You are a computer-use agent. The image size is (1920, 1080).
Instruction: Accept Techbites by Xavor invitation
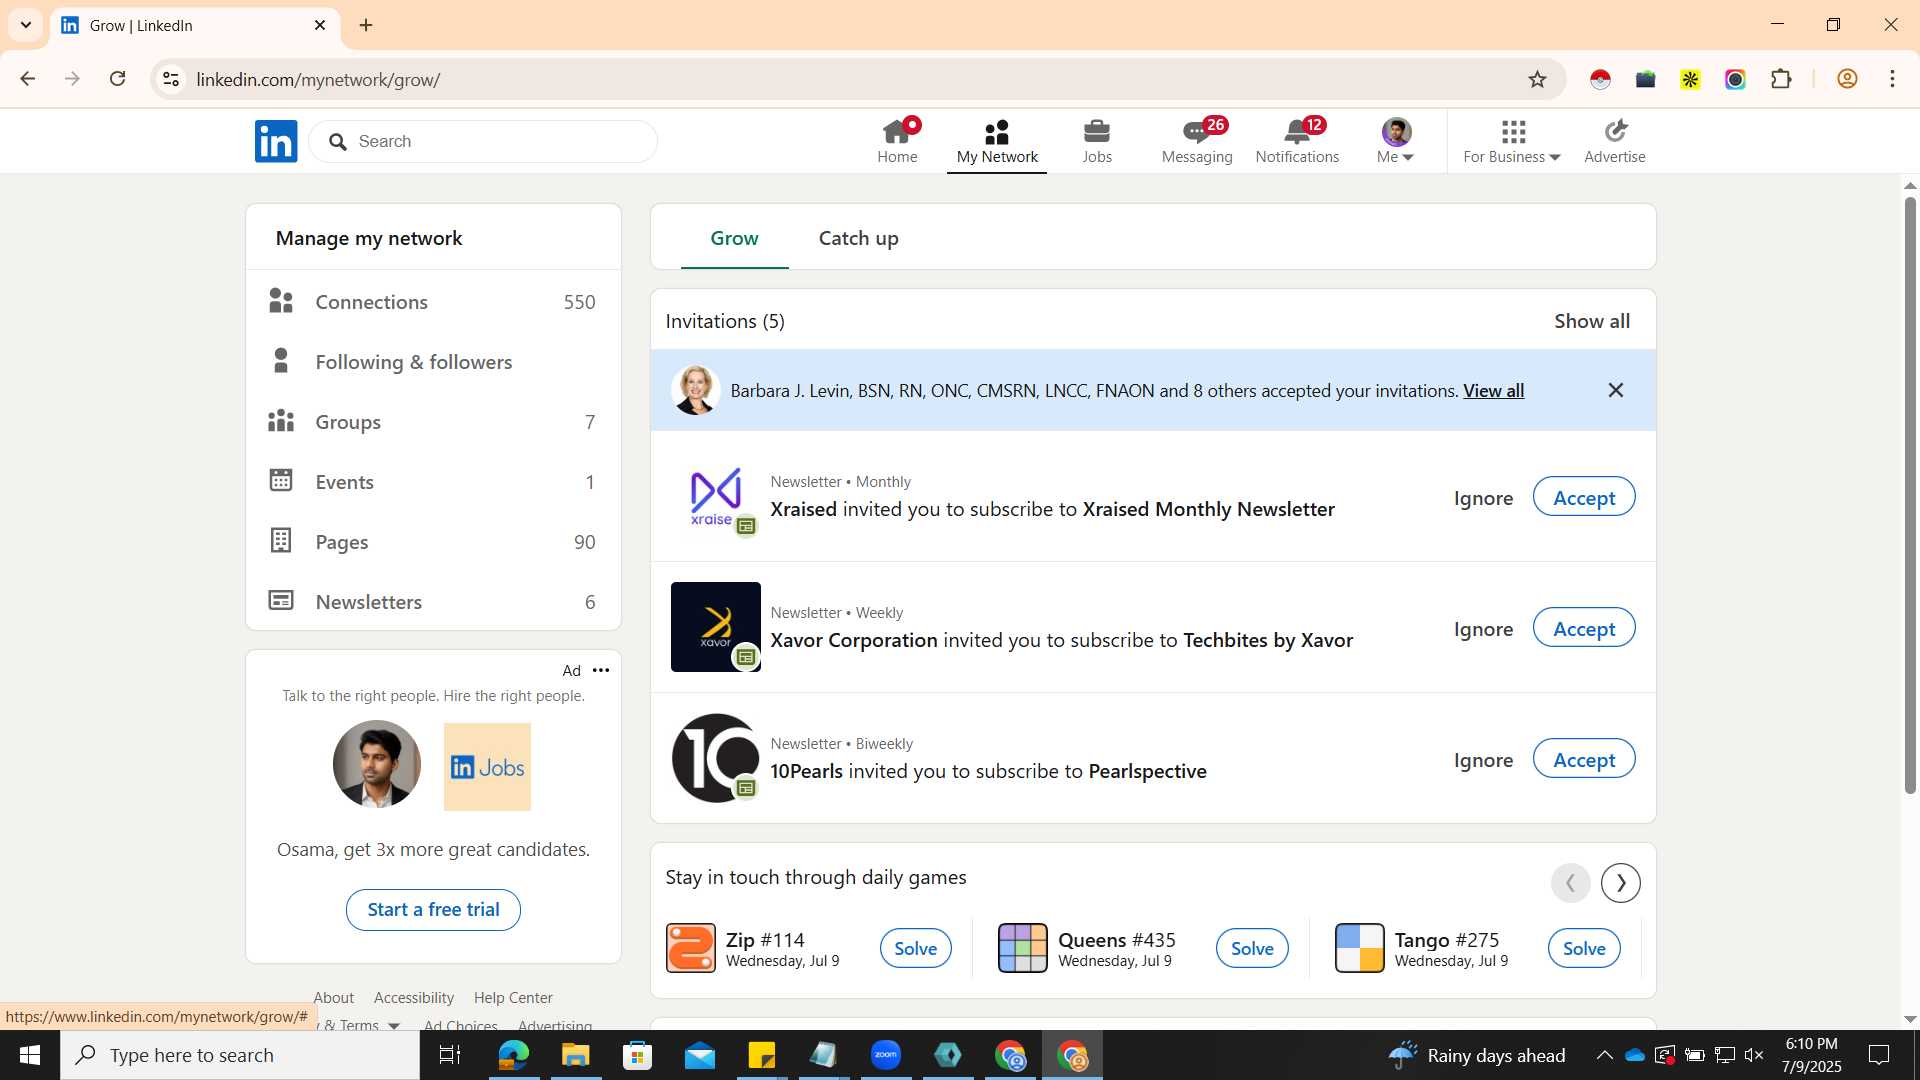pyautogui.click(x=1584, y=628)
